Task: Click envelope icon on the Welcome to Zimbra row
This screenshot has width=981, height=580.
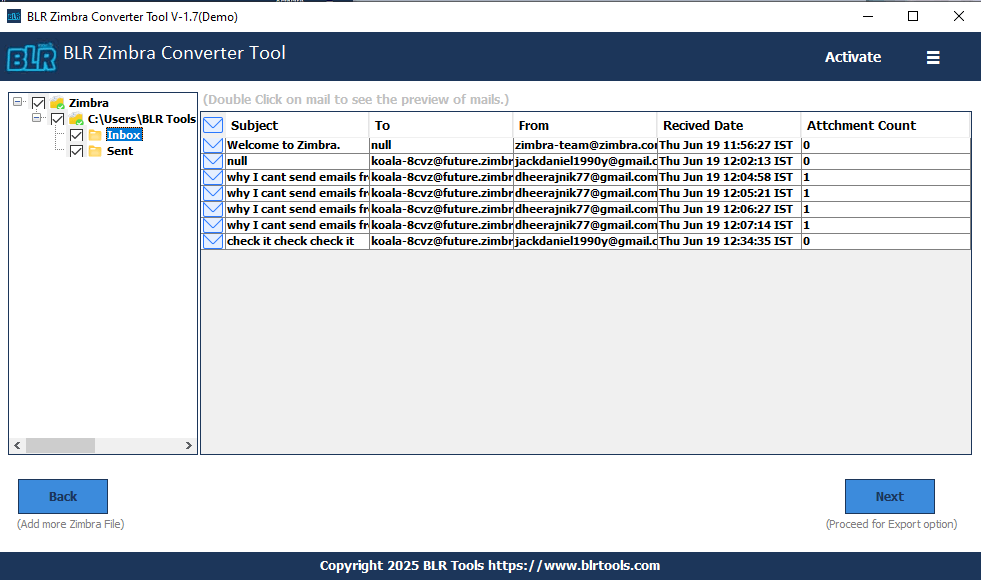Action: click(212, 144)
